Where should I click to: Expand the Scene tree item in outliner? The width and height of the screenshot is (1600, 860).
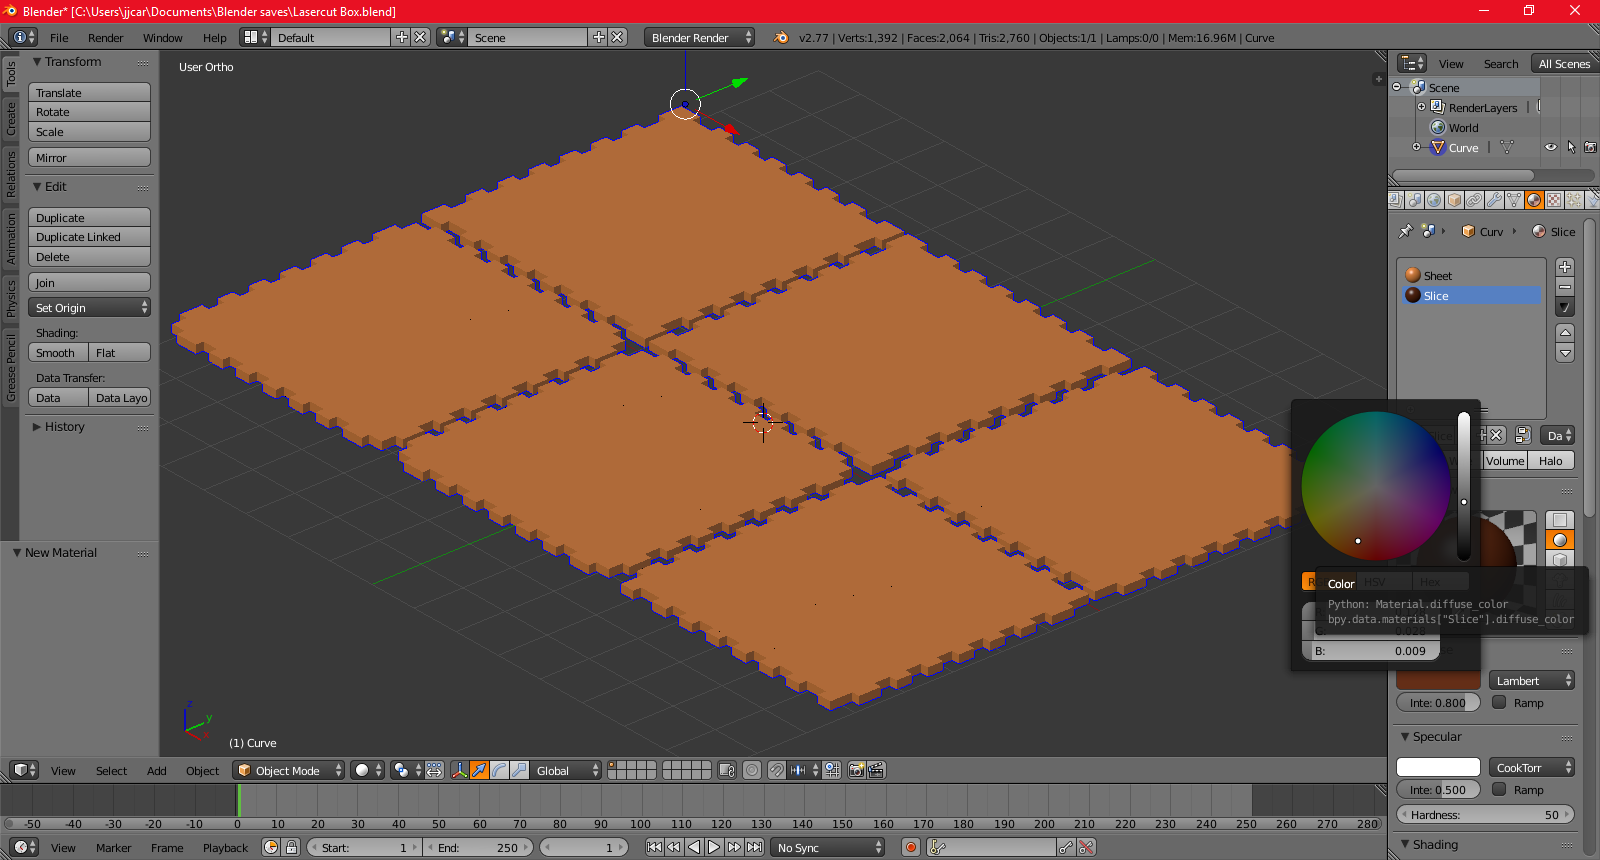point(1397,87)
